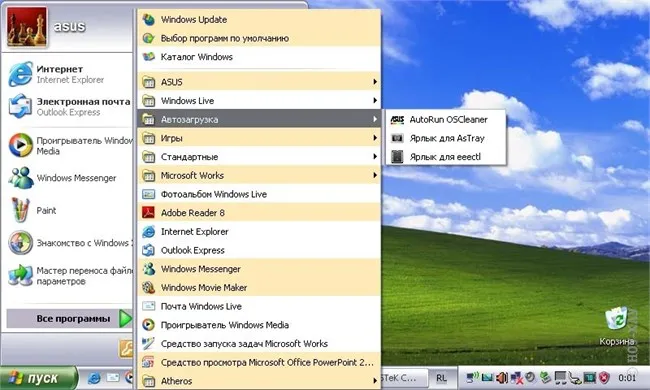Click the disconnected network tray icon with red X
The height and width of the screenshot is (390, 650).
pos(517,378)
